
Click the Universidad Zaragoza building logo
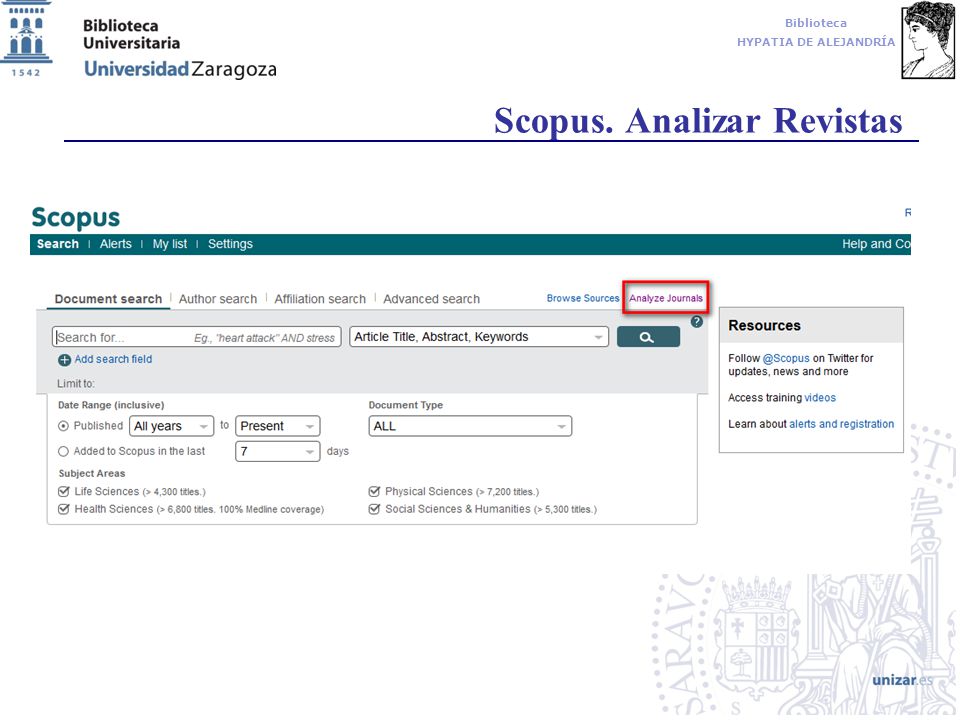click(26, 39)
